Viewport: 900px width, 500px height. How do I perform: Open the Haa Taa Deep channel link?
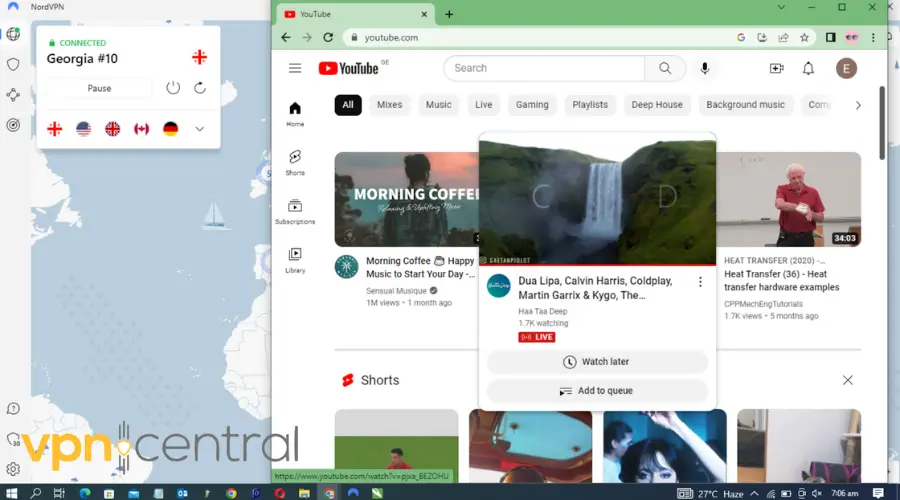542,311
